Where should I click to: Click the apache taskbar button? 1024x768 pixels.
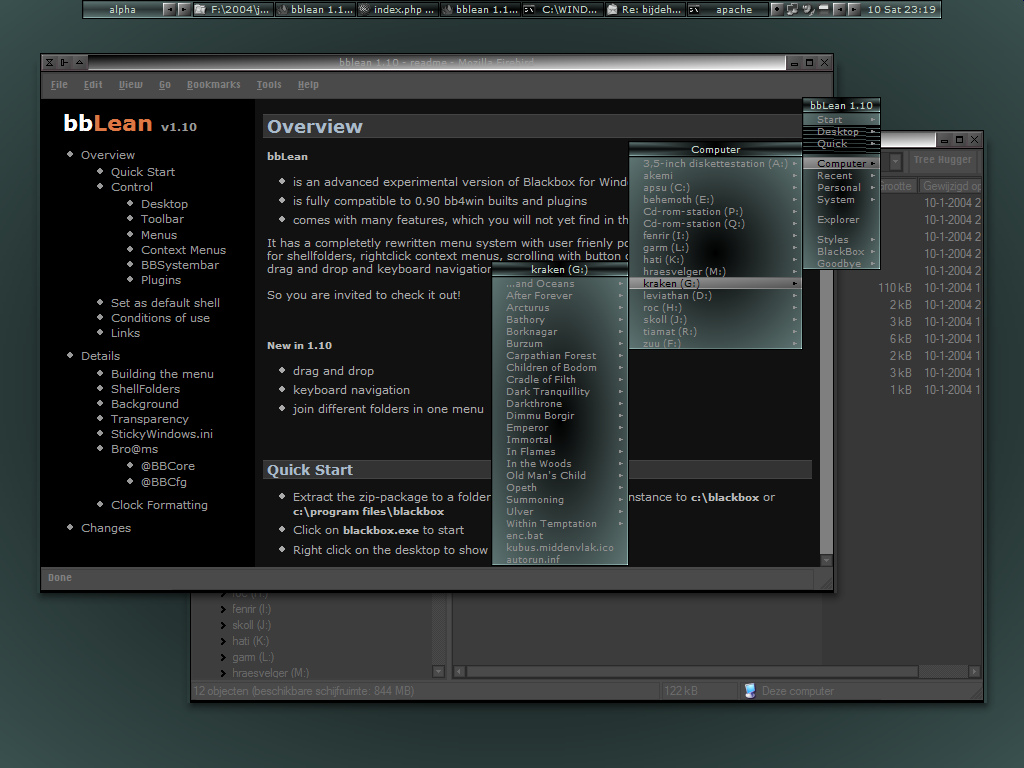(732, 10)
